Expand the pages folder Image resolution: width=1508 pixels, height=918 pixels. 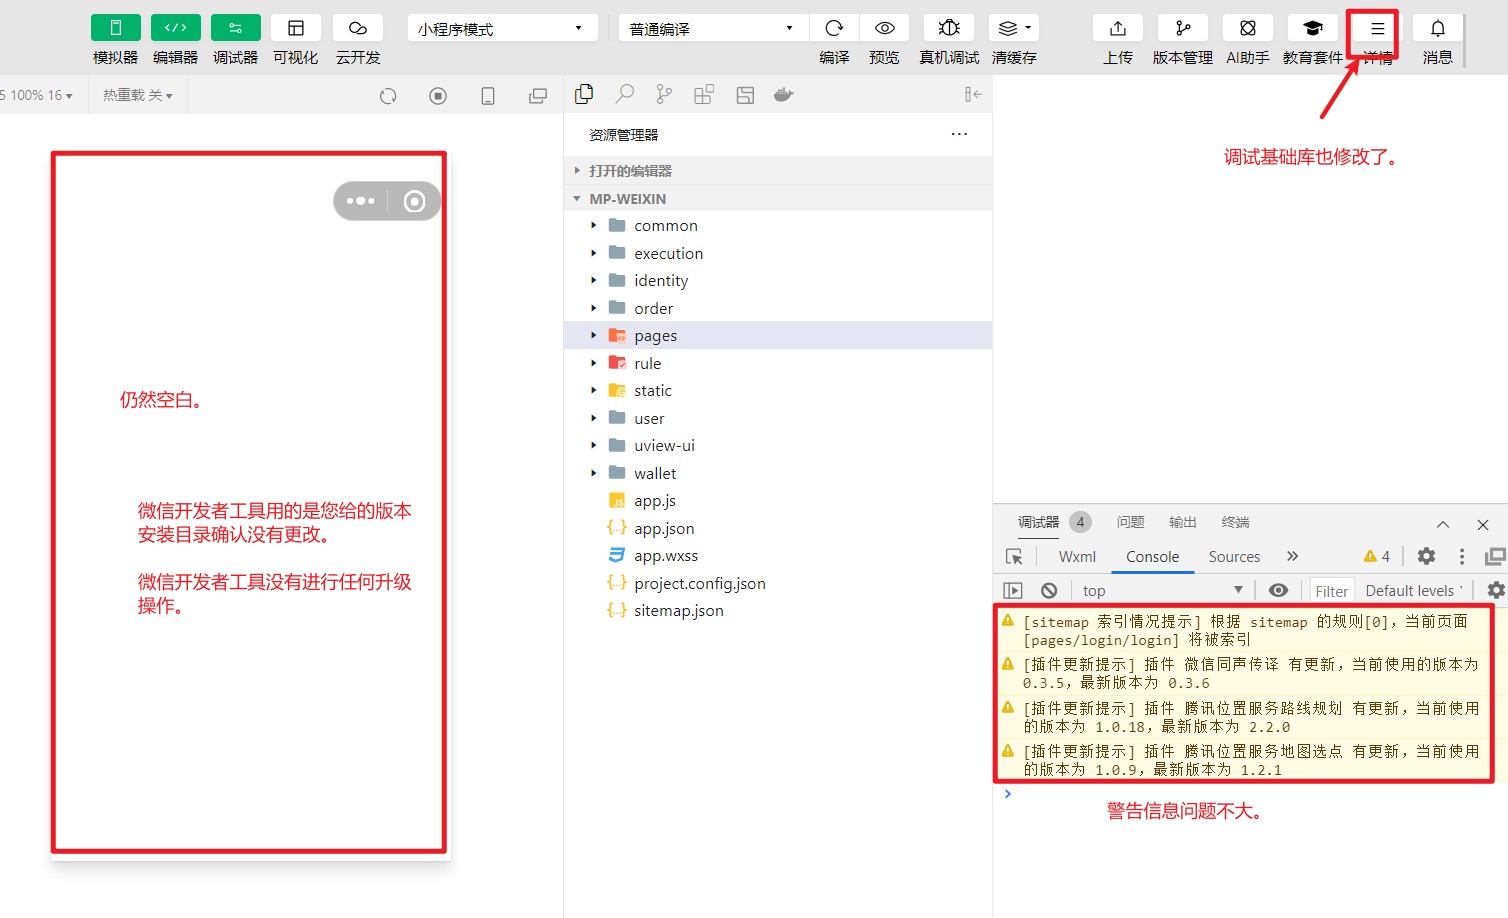coord(778,336)
